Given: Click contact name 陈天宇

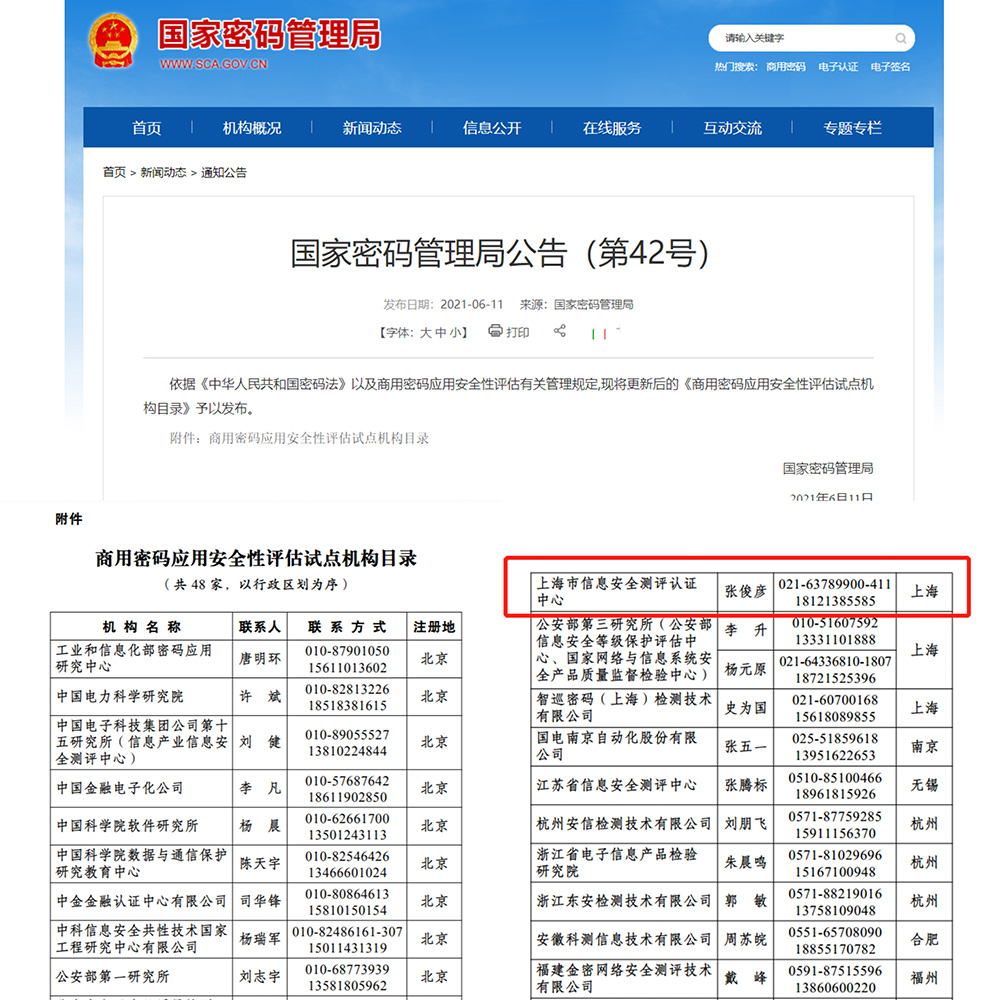Looking at the screenshot, I should [x=260, y=864].
